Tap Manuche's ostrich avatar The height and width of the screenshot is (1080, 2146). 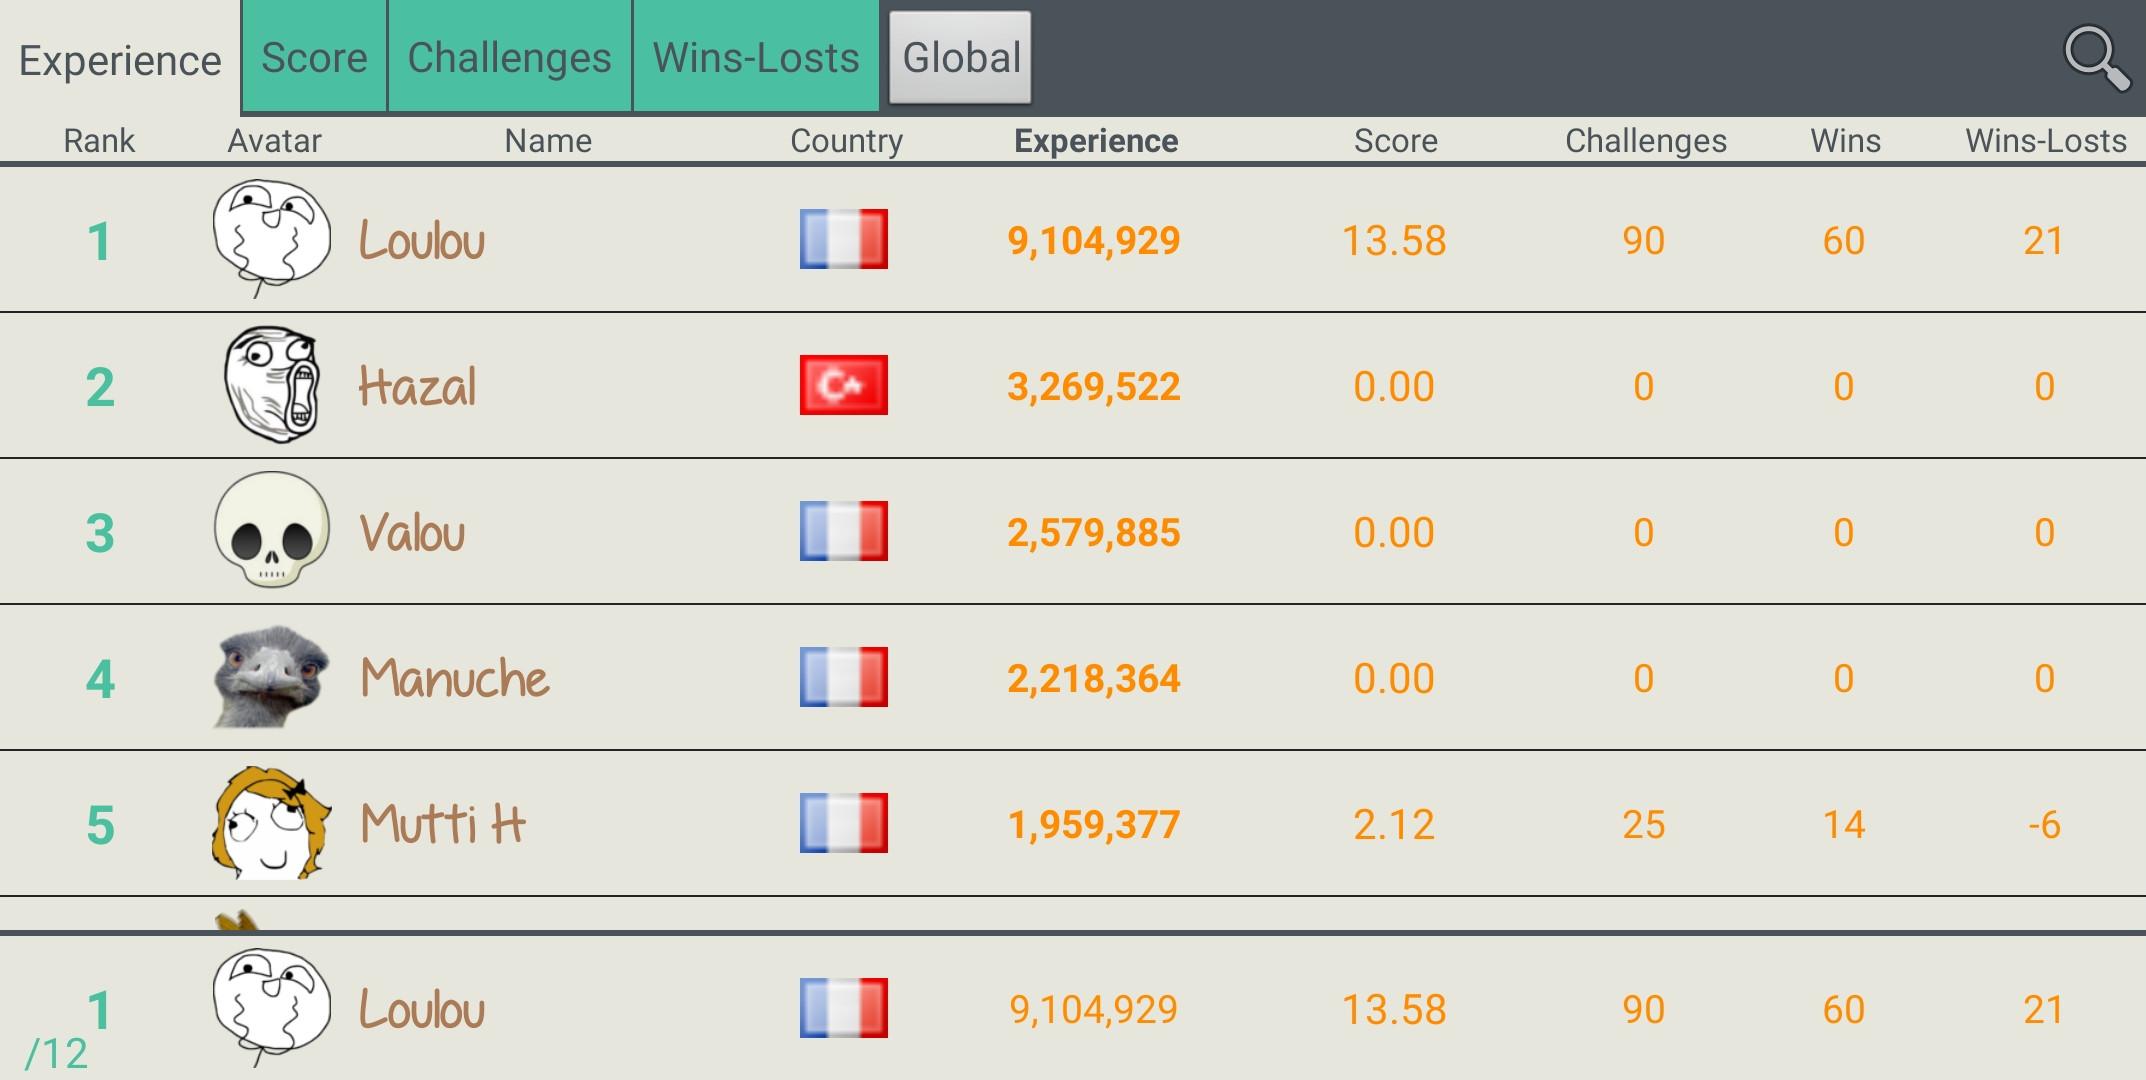[271, 677]
